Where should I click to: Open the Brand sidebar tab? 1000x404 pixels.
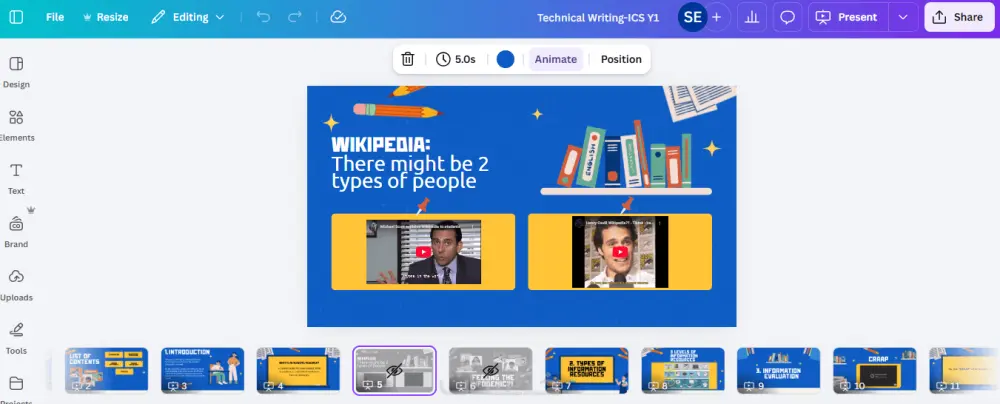pyautogui.click(x=16, y=232)
